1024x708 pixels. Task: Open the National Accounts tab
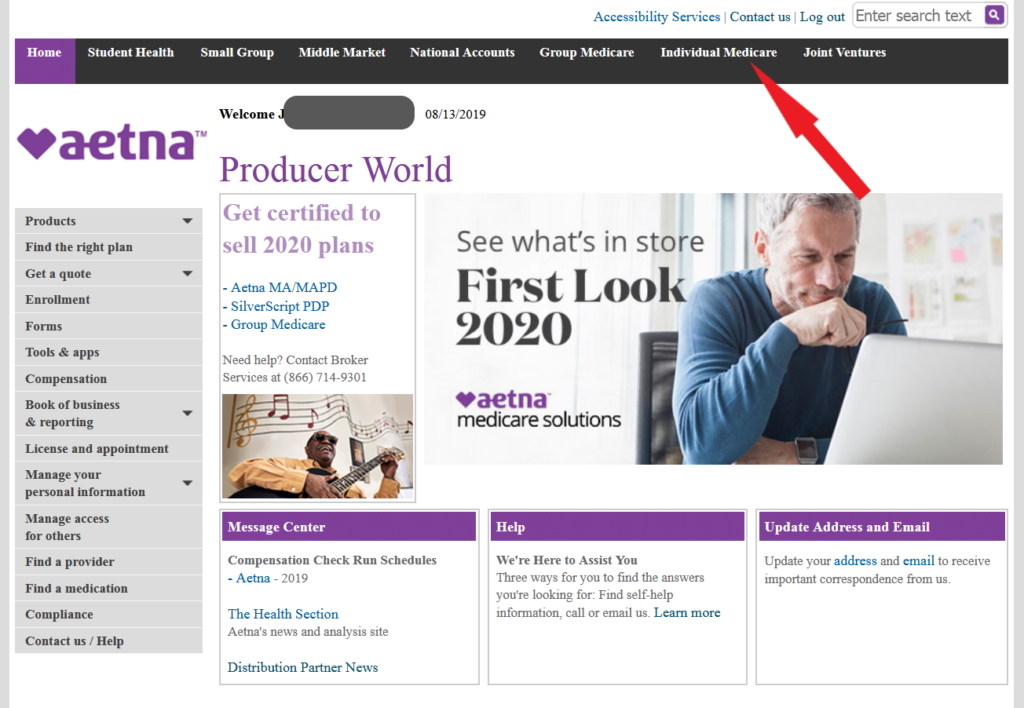pos(462,53)
